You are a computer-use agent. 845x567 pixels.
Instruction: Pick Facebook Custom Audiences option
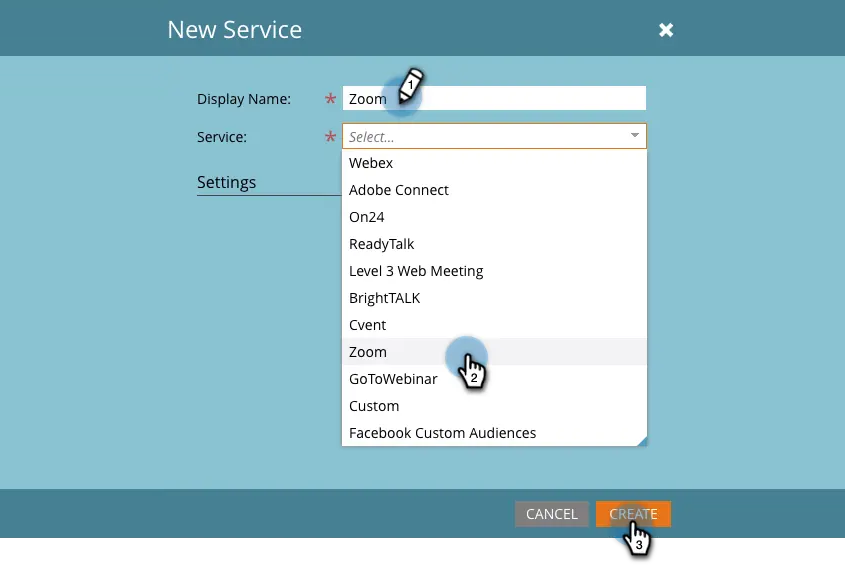(494, 432)
